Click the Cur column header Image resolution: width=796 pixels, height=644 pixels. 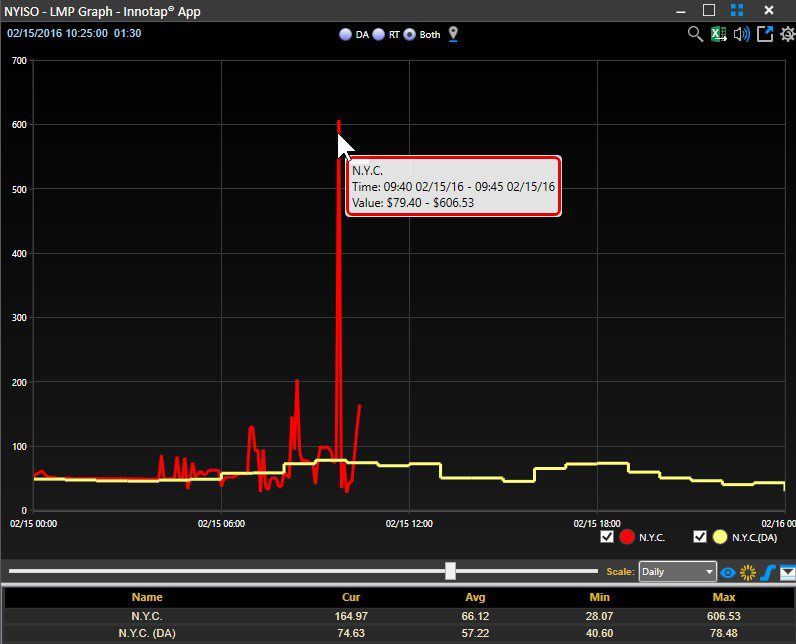(x=351, y=597)
